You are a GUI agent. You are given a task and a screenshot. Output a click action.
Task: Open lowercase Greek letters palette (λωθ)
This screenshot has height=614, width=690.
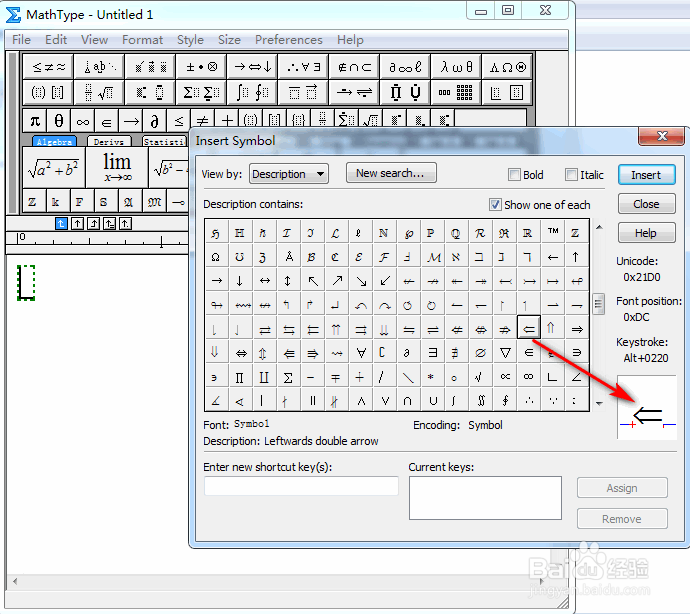click(457, 67)
